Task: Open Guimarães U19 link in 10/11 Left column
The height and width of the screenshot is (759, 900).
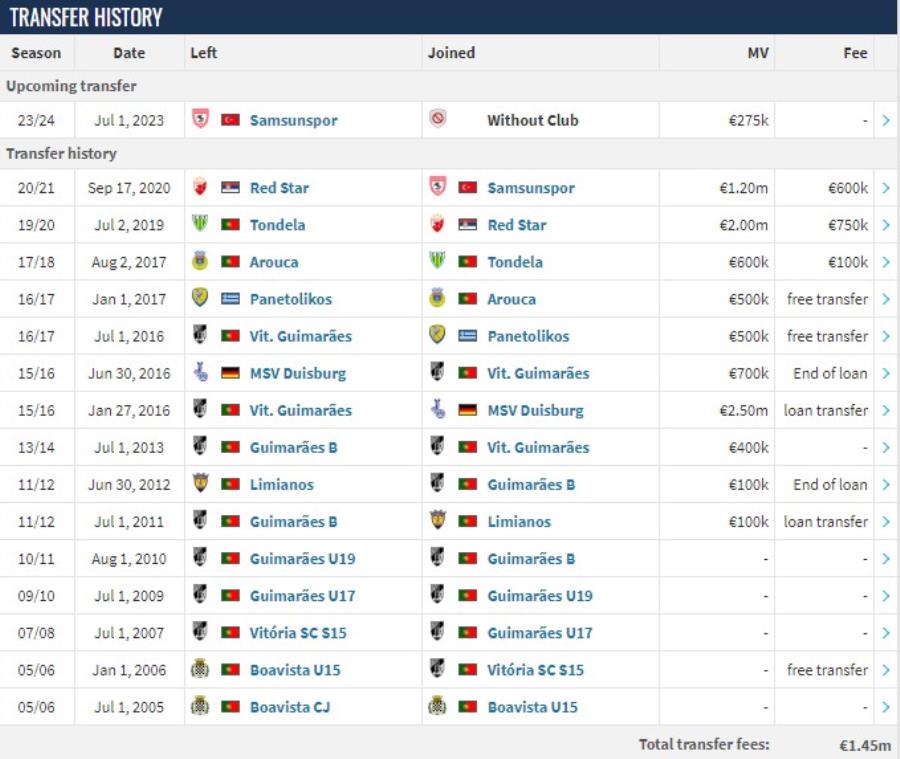Action: point(302,559)
